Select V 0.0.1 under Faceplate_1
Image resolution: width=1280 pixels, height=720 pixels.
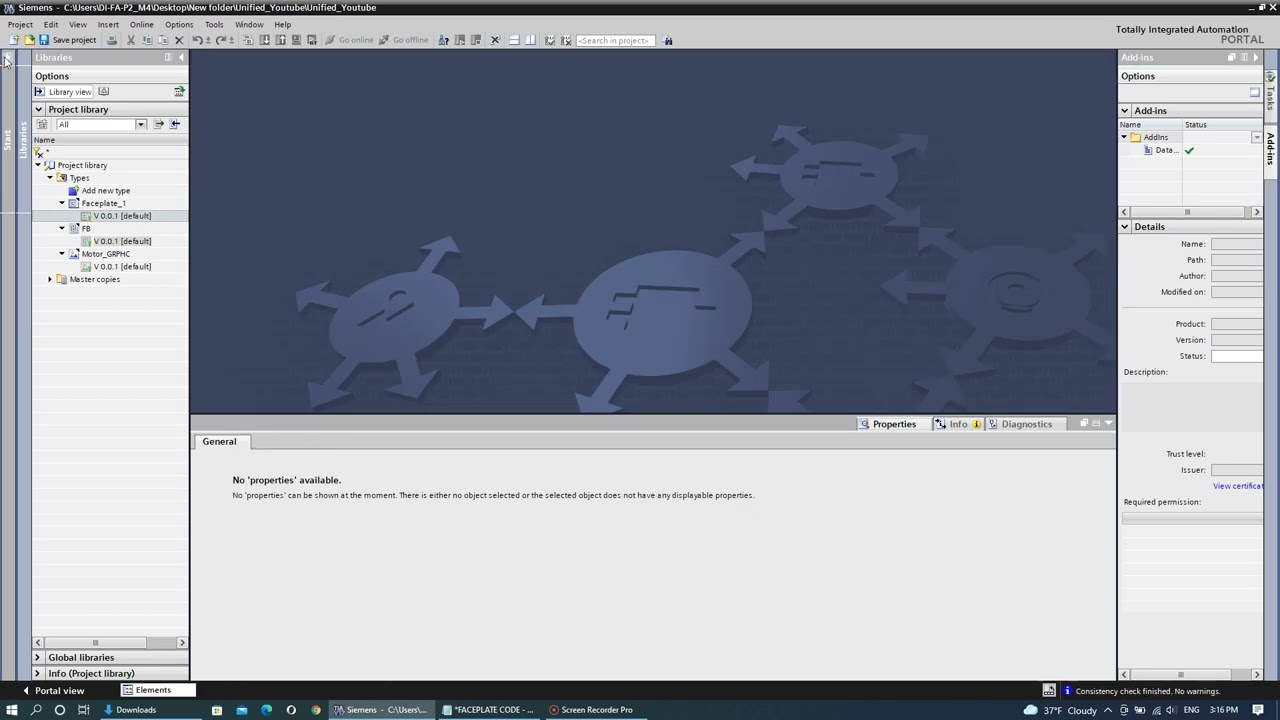click(x=122, y=216)
